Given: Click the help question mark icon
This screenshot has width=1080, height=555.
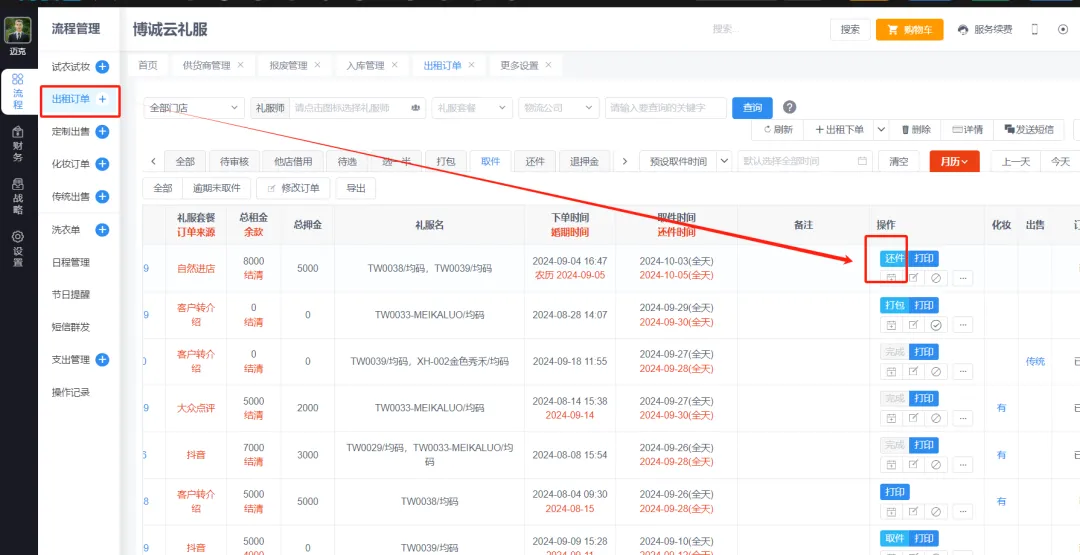Looking at the screenshot, I should coord(789,108).
